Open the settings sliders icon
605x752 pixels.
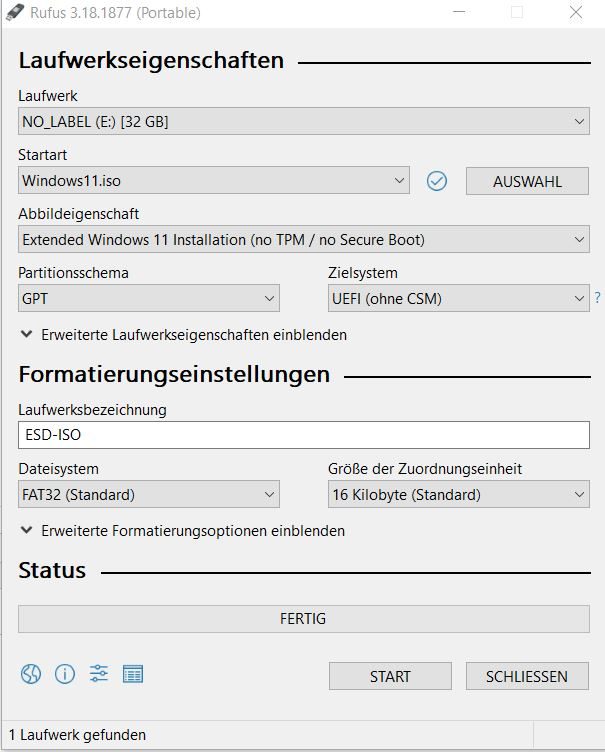[98, 674]
